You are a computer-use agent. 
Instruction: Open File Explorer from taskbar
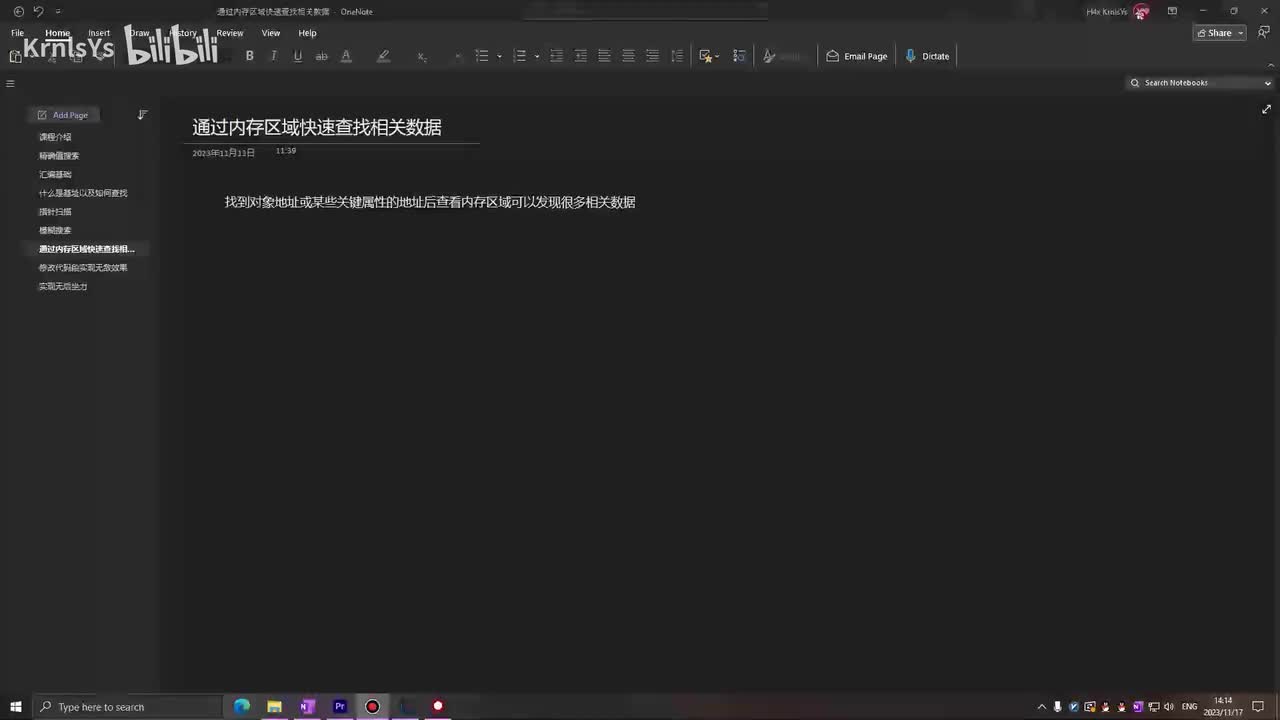(x=274, y=707)
